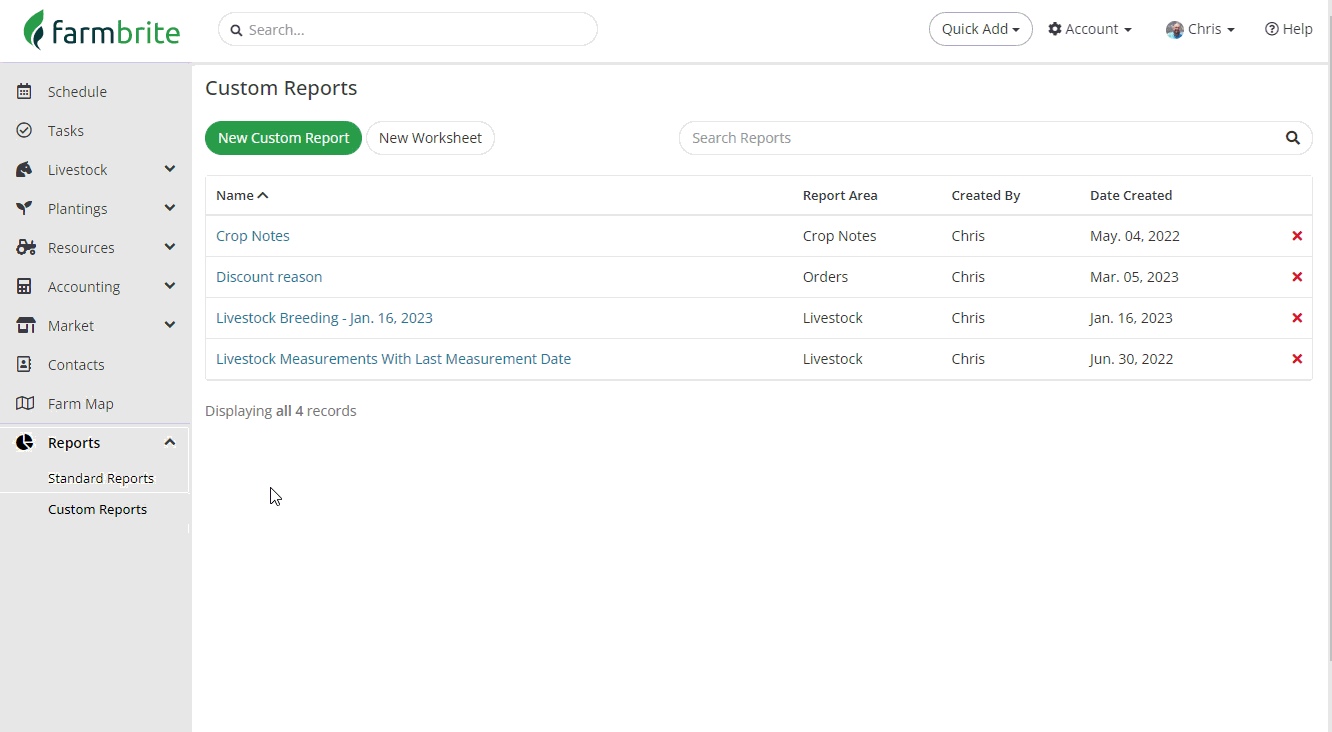Image resolution: width=1332 pixels, height=732 pixels.
Task: Click the Accounting calculator icon
Action: [25, 287]
